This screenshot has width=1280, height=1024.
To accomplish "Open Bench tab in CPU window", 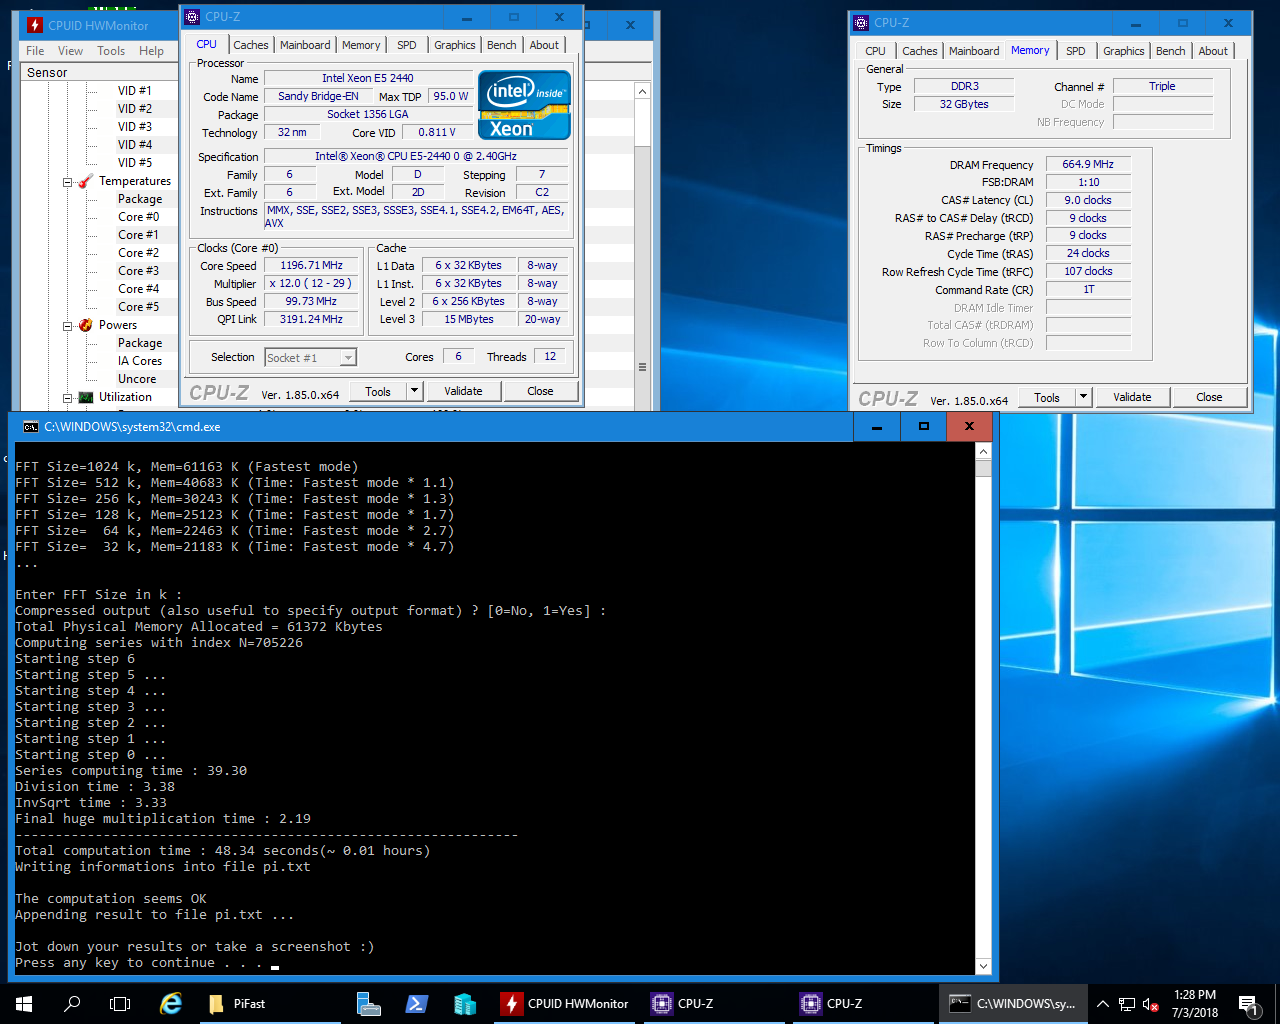I will (502, 45).
